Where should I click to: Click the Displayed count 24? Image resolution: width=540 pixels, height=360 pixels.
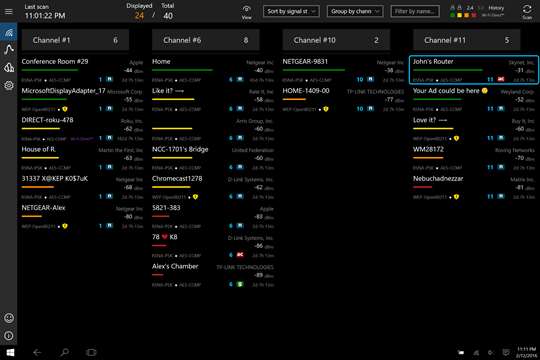(139, 16)
